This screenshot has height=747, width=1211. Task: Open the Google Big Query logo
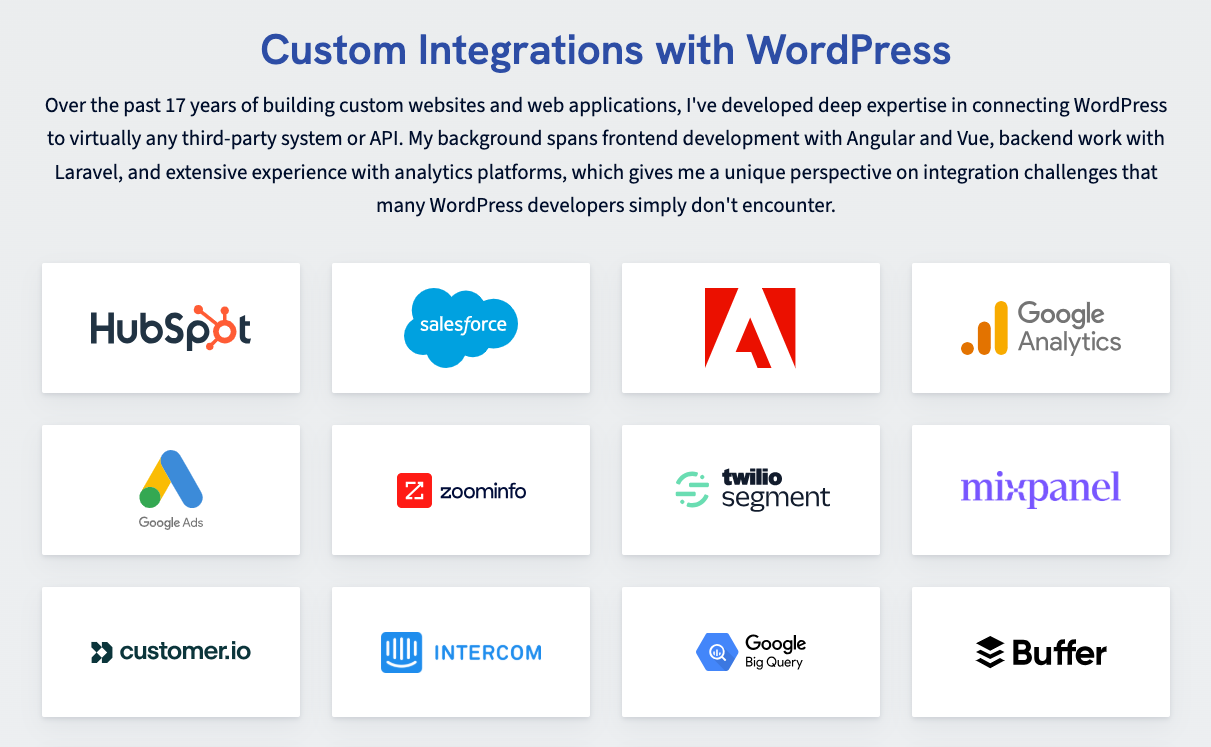(x=751, y=652)
